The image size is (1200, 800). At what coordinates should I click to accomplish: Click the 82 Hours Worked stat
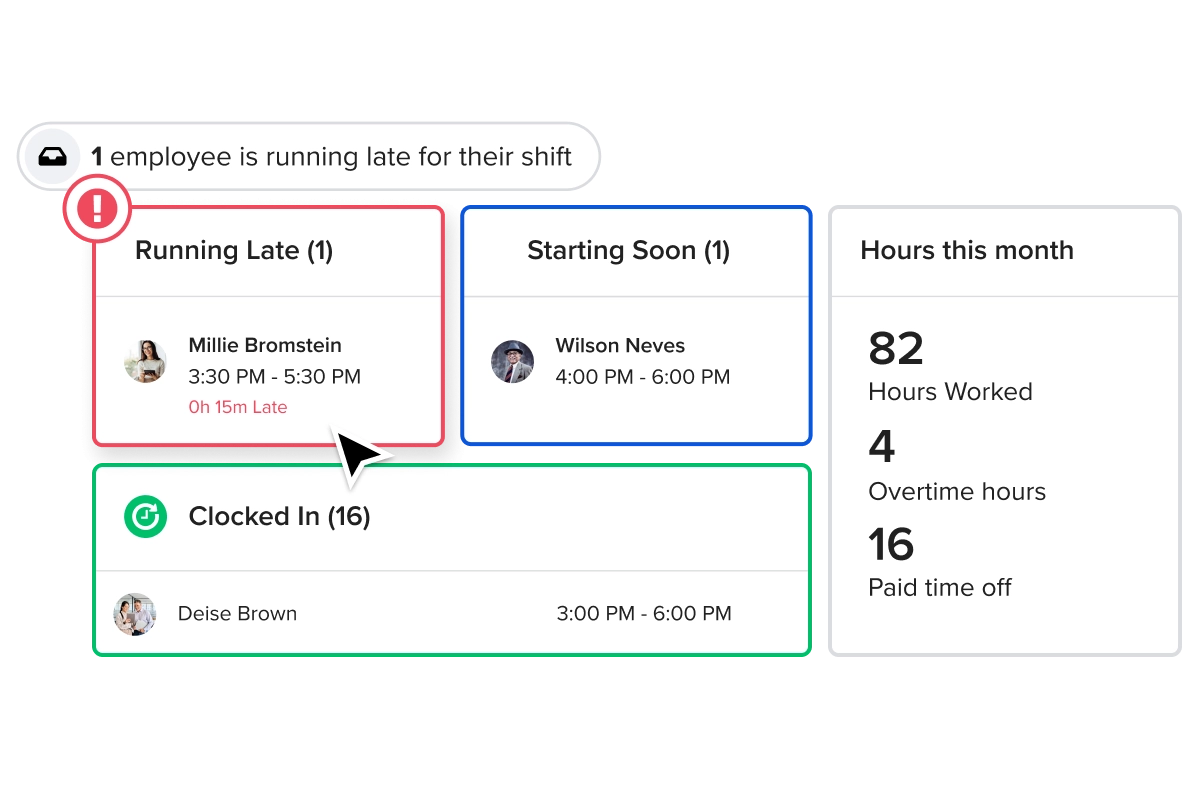pos(893,349)
